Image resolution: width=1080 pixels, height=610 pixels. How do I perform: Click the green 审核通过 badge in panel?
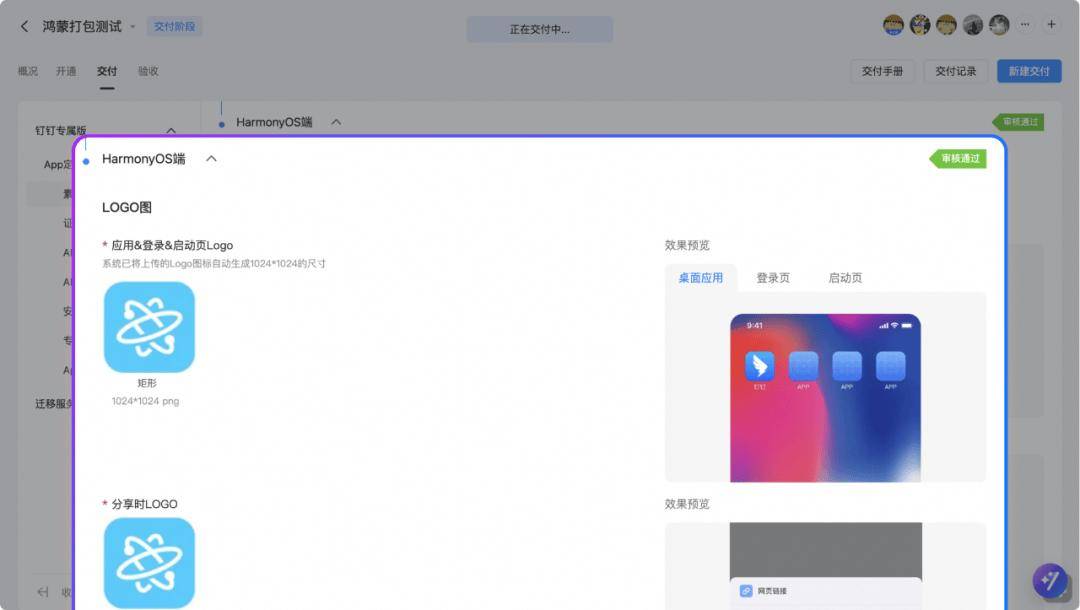pyautogui.click(x=958, y=159)
